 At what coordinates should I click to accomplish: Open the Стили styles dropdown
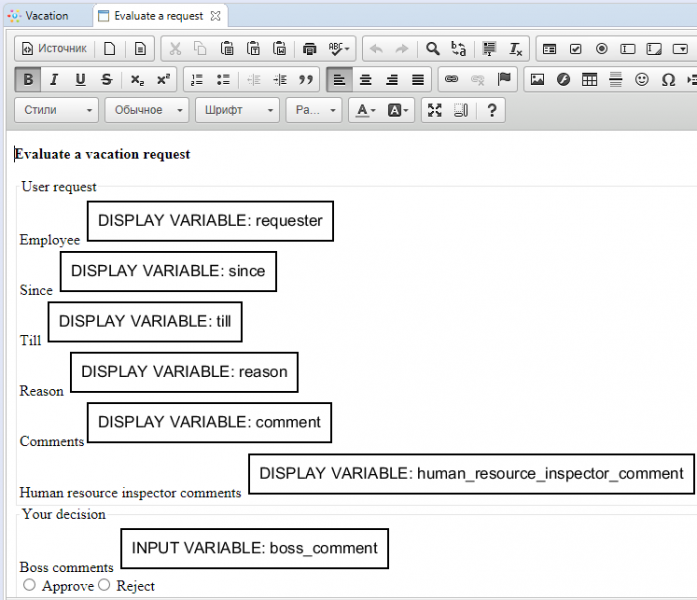point(59,111)
